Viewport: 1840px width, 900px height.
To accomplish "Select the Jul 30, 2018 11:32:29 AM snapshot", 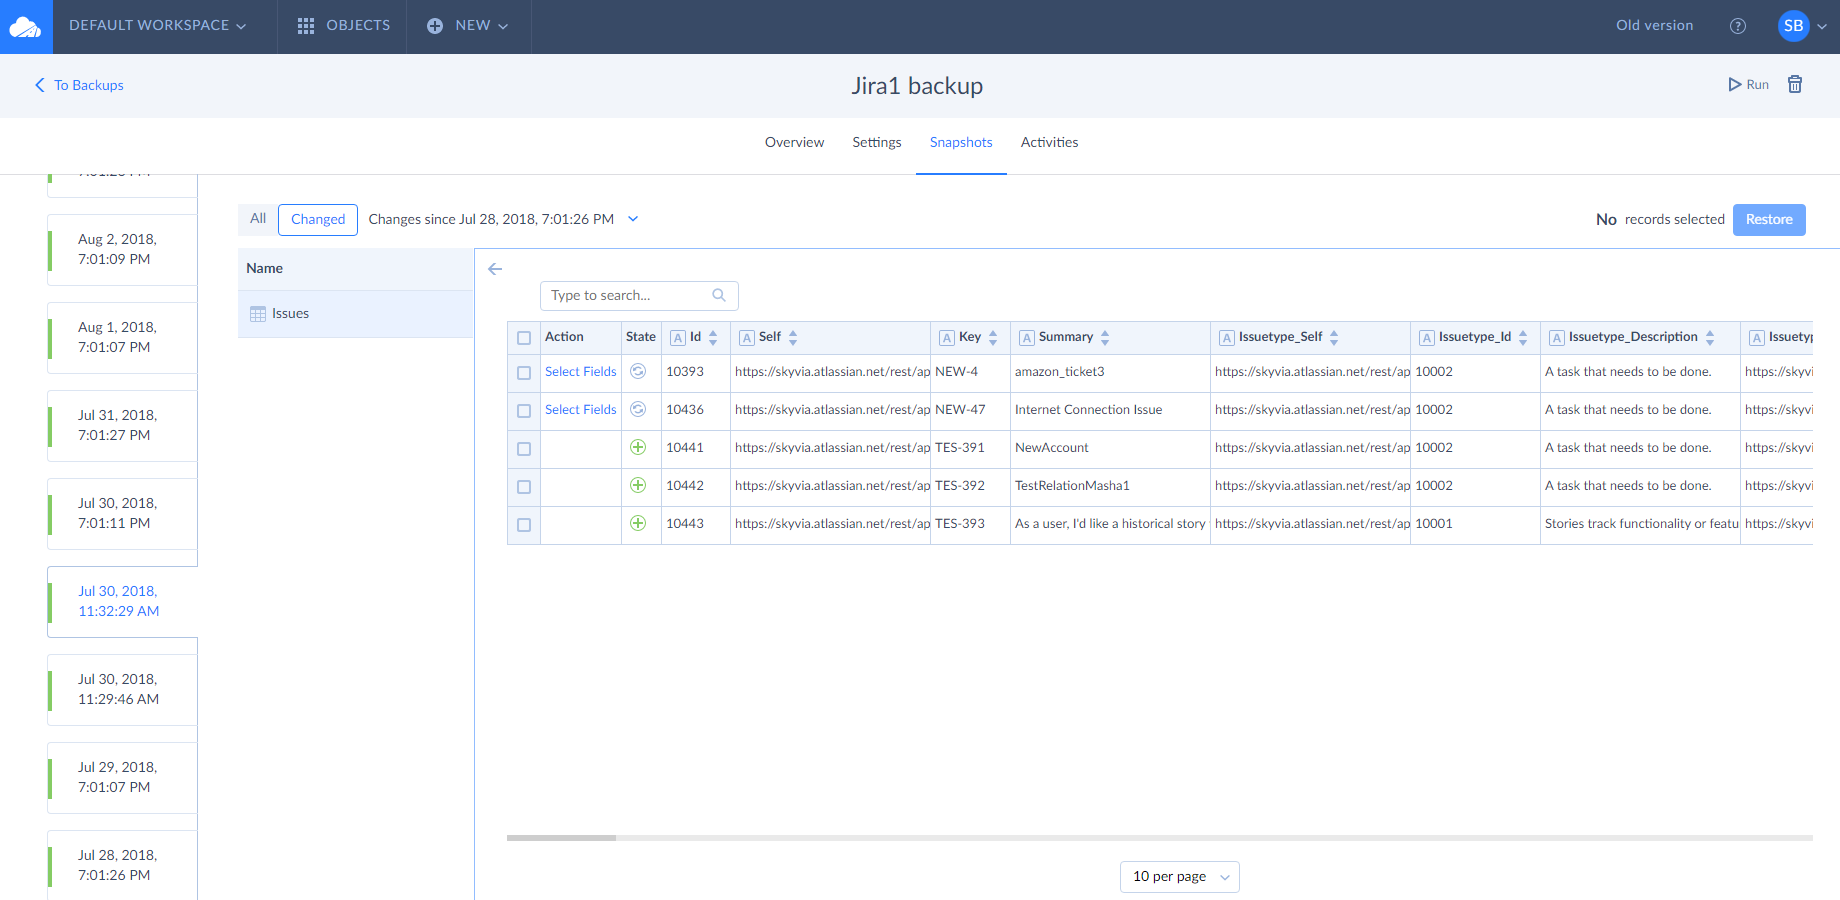I will point(122,601).
